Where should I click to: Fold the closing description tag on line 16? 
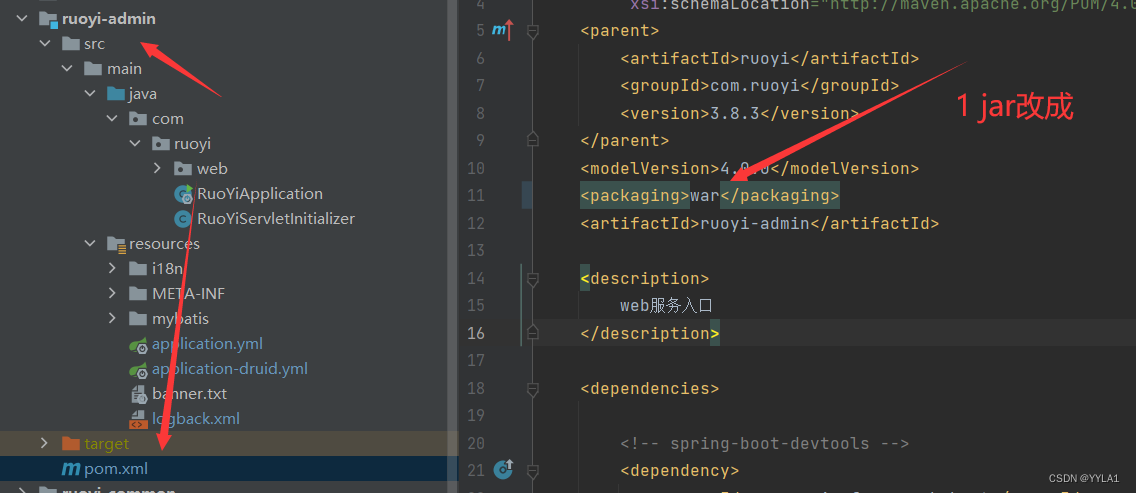coord(532,333)
